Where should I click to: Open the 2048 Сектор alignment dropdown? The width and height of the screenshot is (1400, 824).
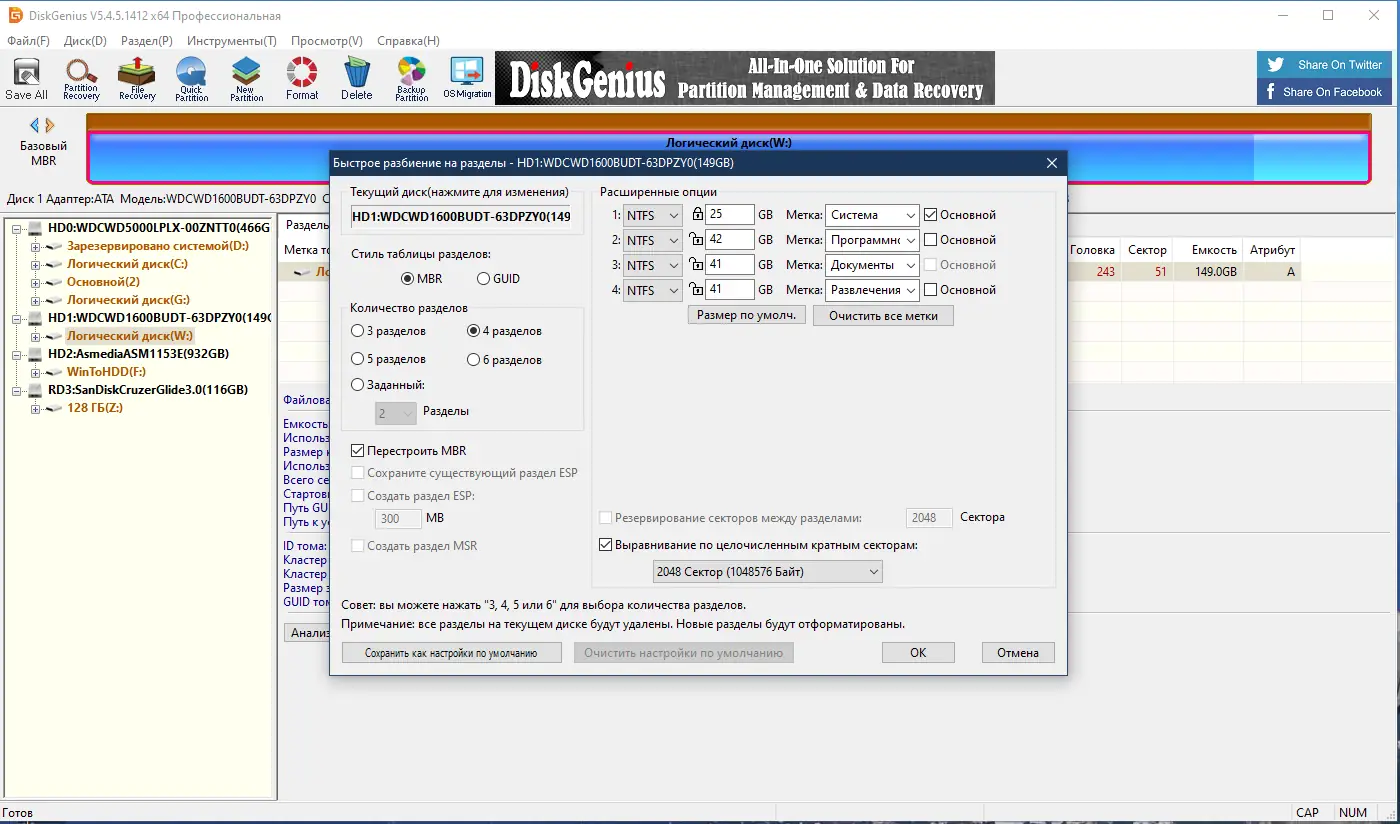(x=767, y=572)
